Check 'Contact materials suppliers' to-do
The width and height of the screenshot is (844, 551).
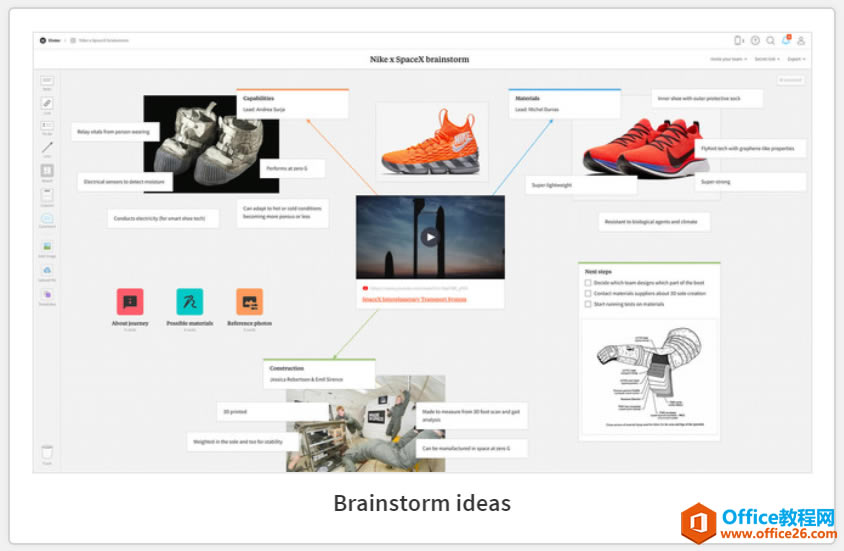click(x=588, y=293)
